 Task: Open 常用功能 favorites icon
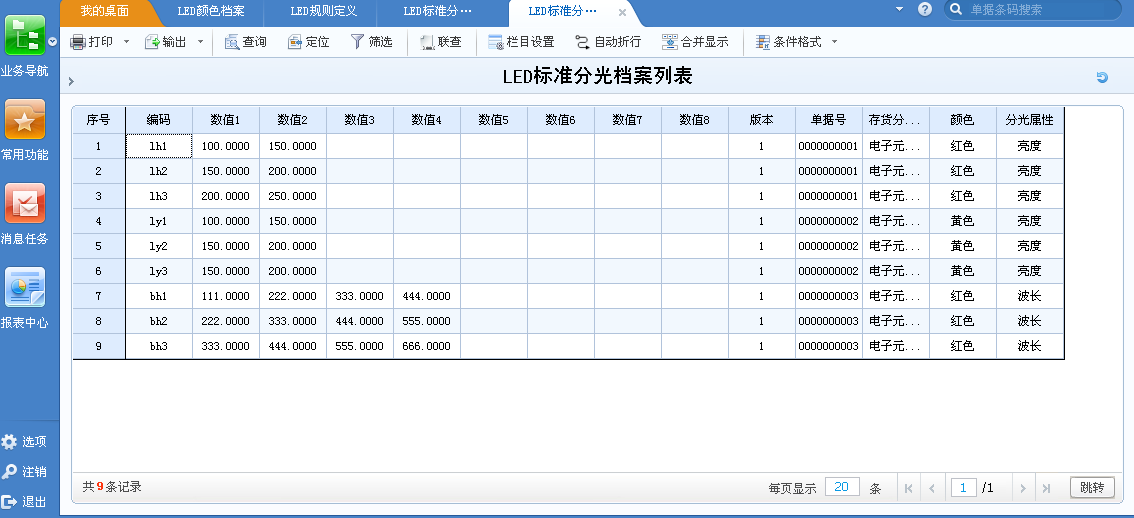click(x=25, y=121)
